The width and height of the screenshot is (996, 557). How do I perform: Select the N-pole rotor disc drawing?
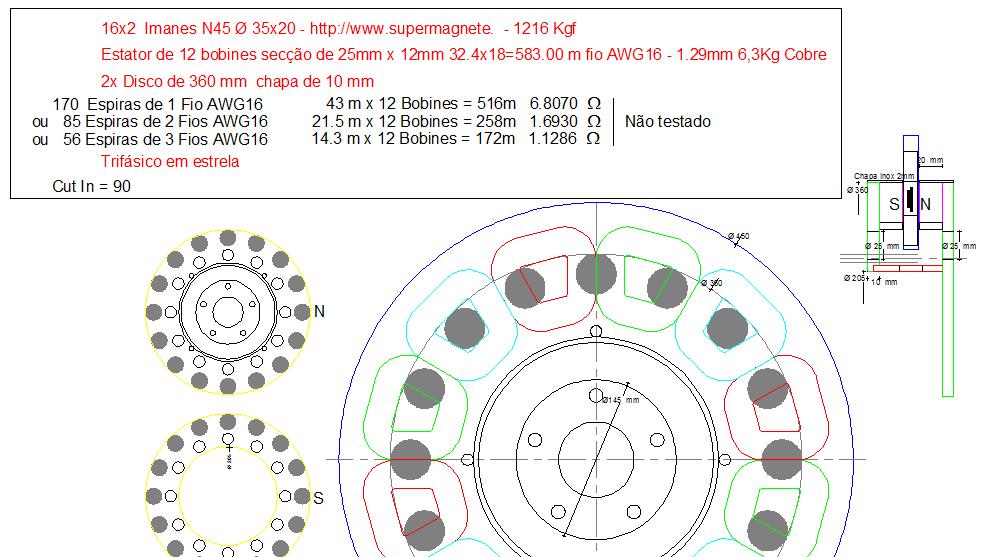coord(228,312)
